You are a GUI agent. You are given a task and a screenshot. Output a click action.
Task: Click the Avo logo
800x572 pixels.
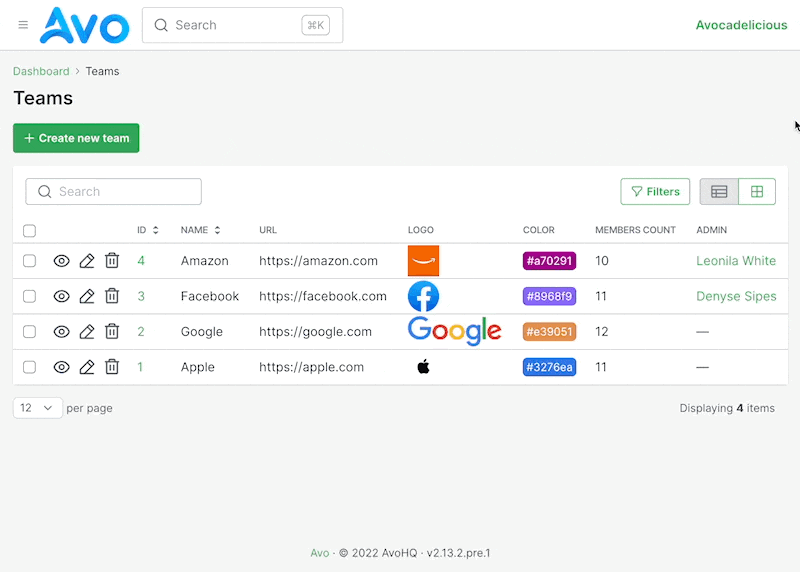point(85,25)
